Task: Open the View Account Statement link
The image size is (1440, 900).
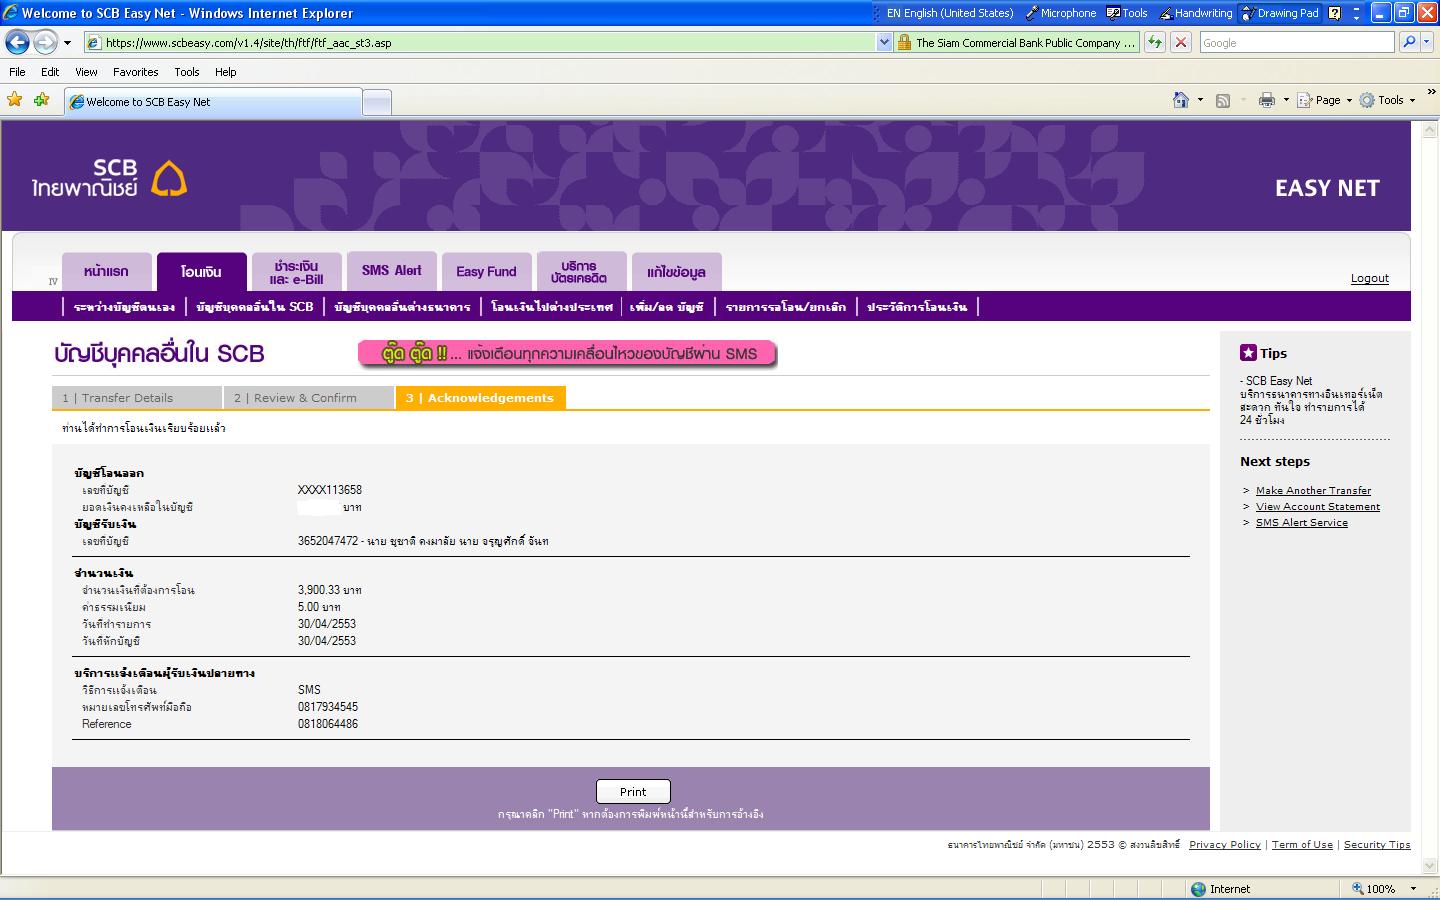Action: (x=1317, y=506)
